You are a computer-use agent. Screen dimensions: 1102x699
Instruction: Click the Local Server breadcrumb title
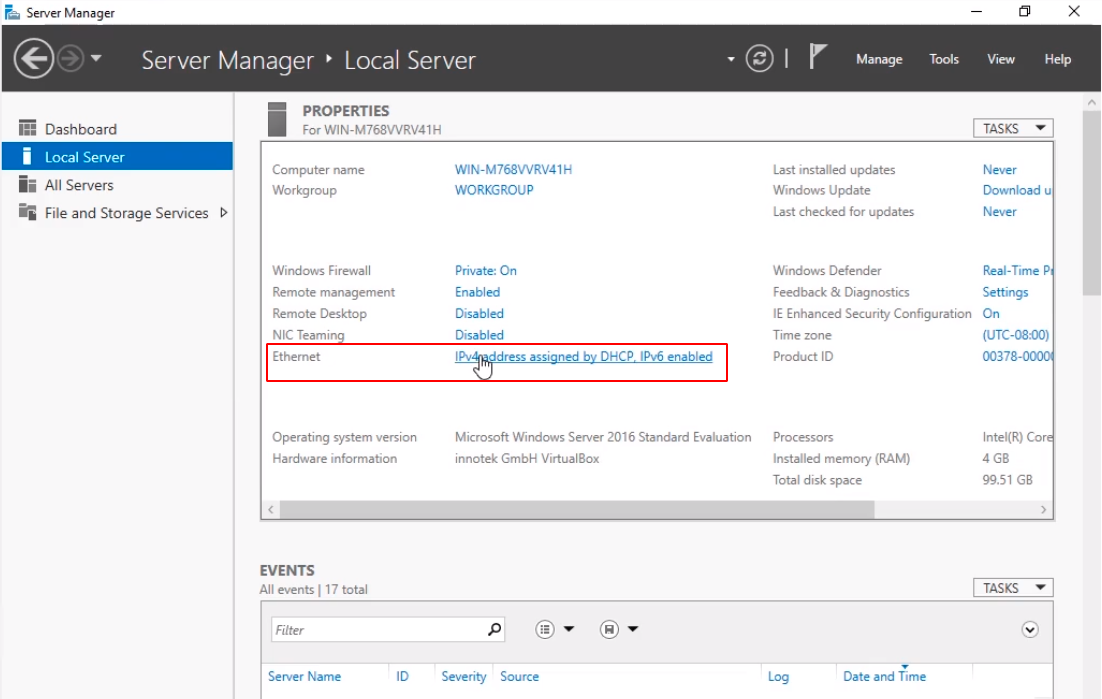[410, 60]
